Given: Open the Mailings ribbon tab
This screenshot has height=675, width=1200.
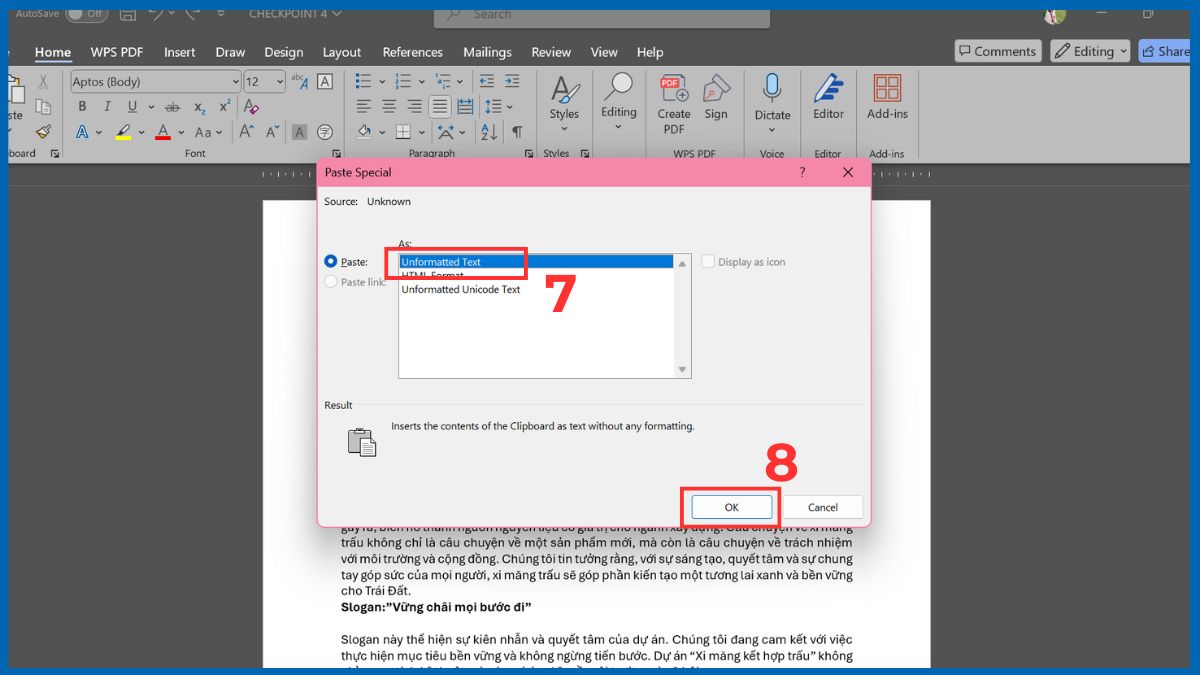Looking at the screenshot, I should [x=487, y=52].
